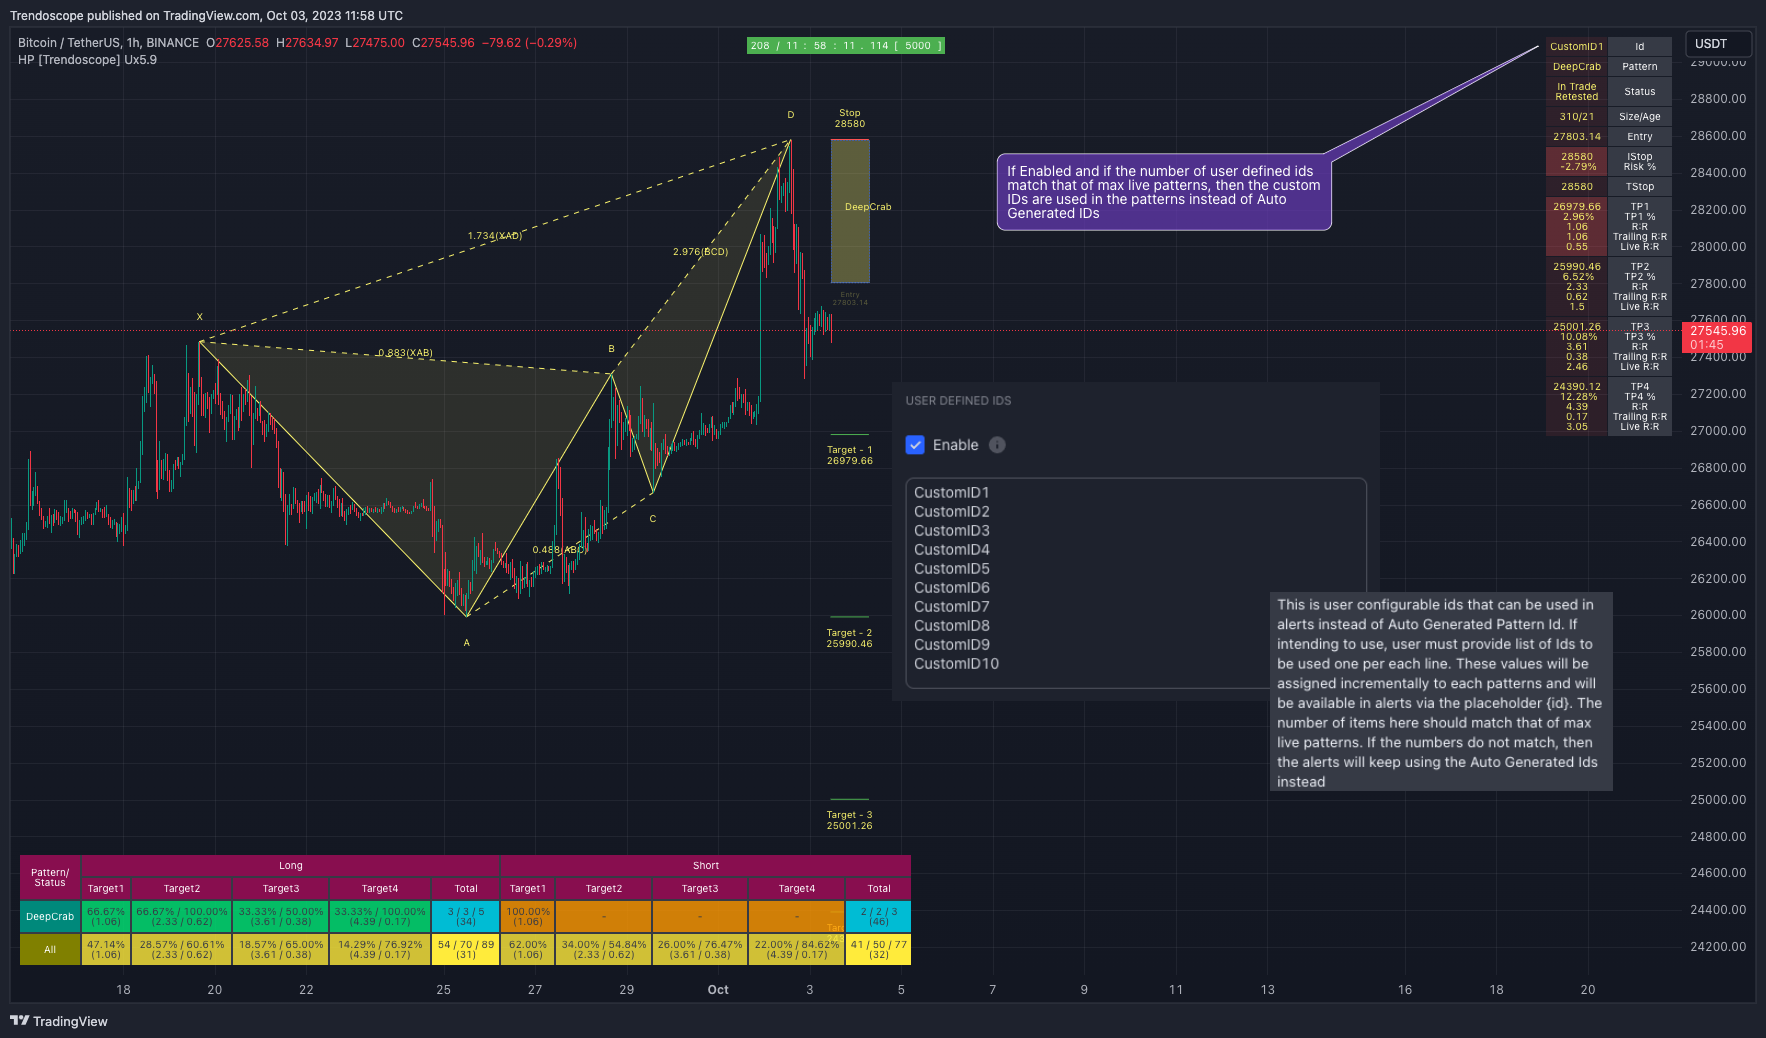Image resolution: width=1766 pixels, height=1038 pixels.
Task: Select the CustomID6 line in the list
Action: point(951,588)
